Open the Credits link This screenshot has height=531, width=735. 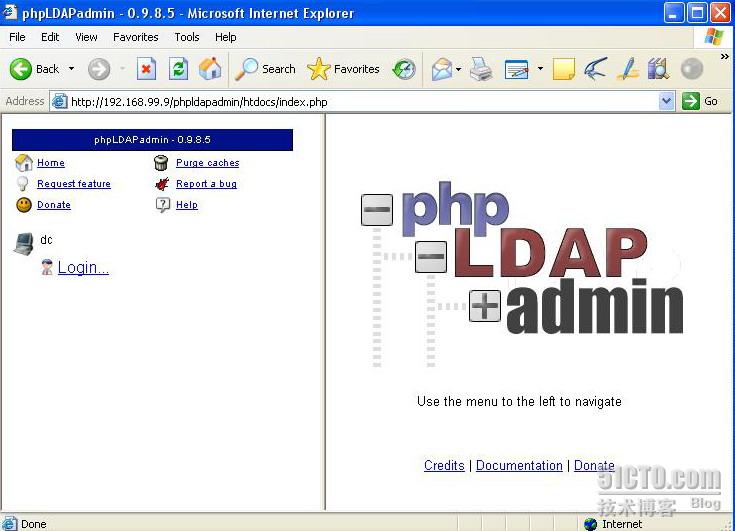tap(444, 465)
